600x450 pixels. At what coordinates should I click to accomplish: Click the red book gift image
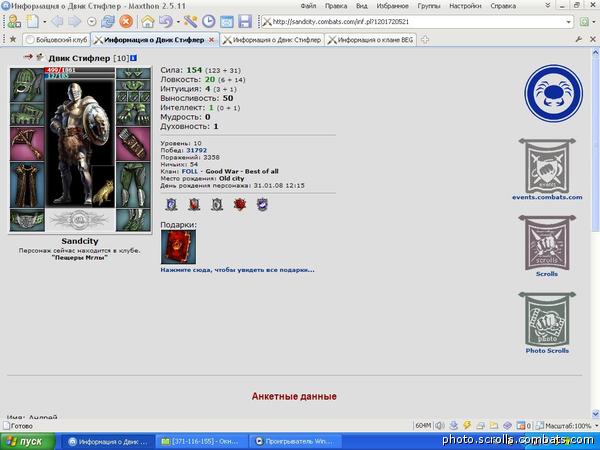point(178,247)
